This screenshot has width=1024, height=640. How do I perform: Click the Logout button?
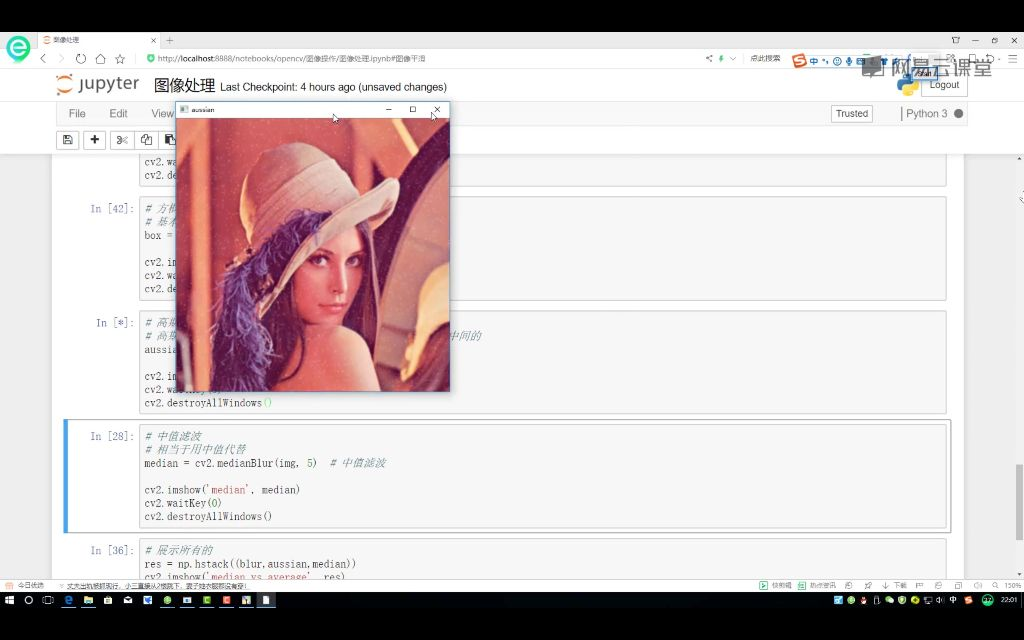pyautogui.click(x=944, y=85)
